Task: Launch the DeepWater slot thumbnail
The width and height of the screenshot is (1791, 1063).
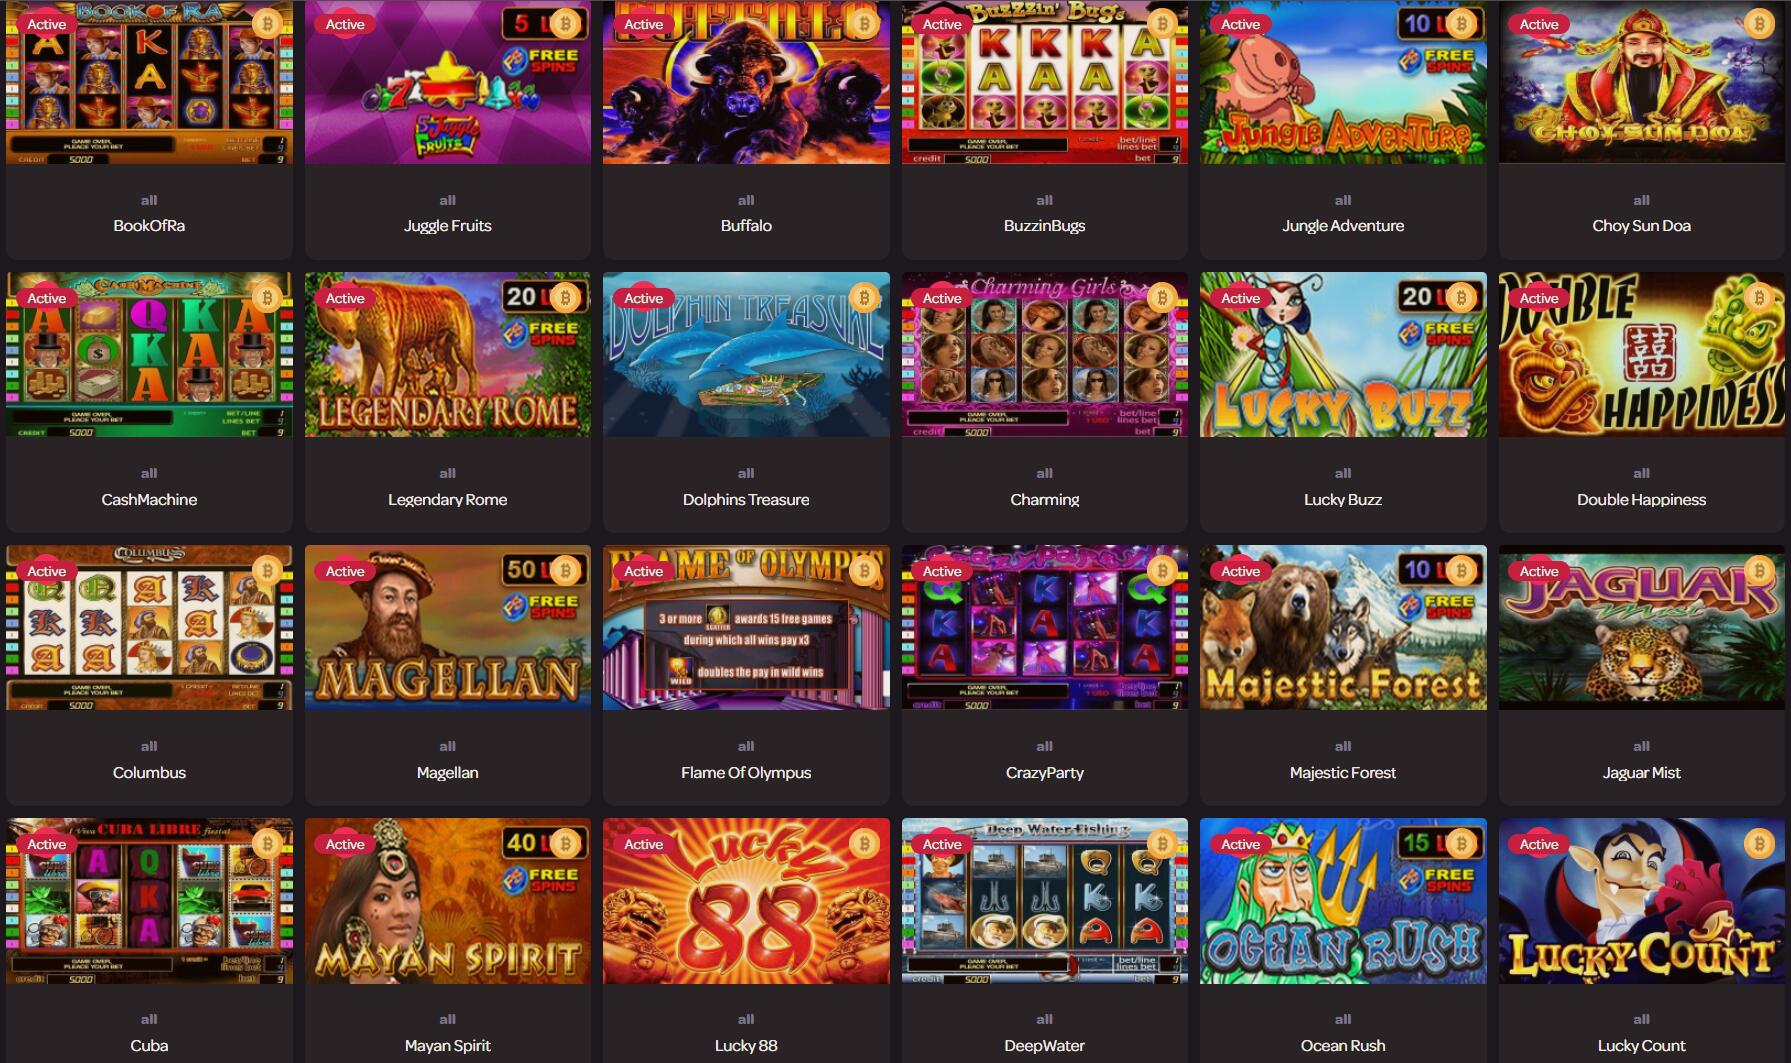Action: (x=1044, y=901)
